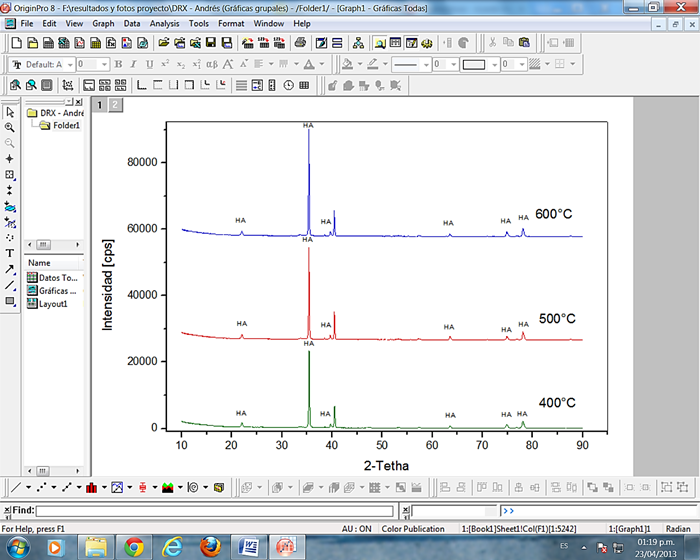
Task: Select Folder1 in Project Explorer tree
Action: click(x=66, y=125)
